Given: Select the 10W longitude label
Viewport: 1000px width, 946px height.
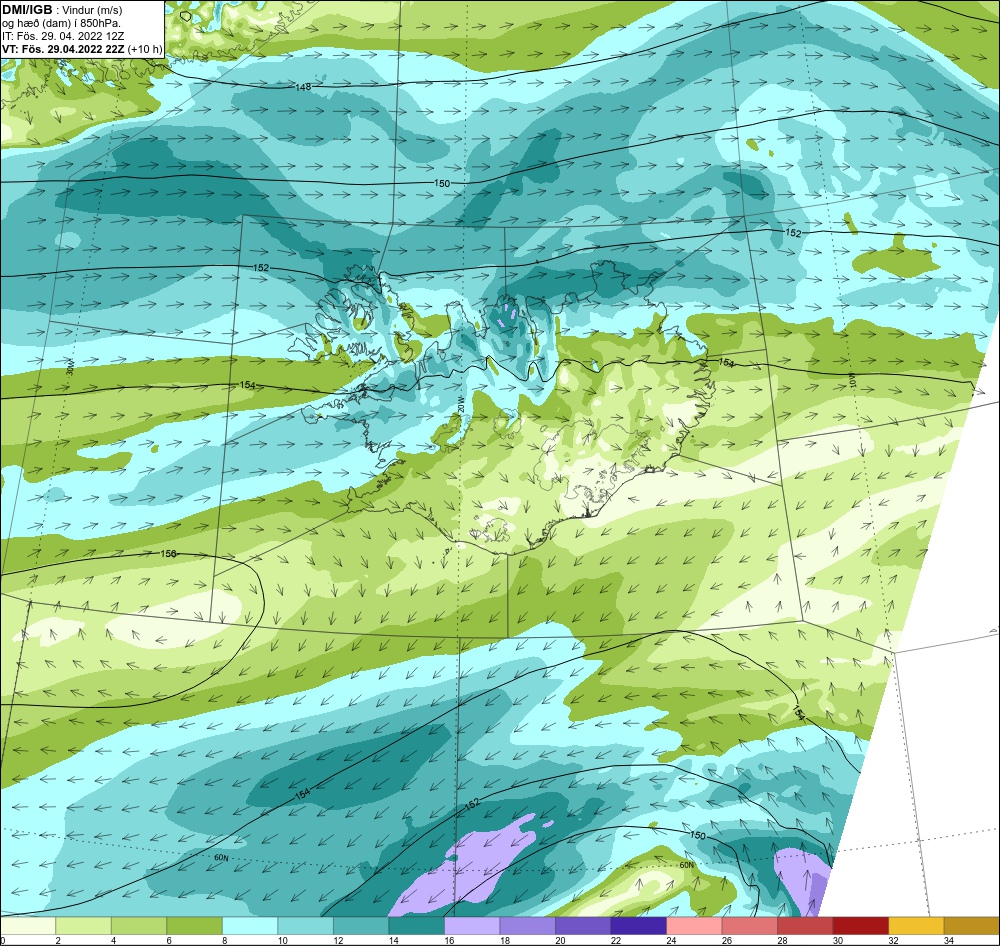Looking at the screenshot, I should coord(851,379).
